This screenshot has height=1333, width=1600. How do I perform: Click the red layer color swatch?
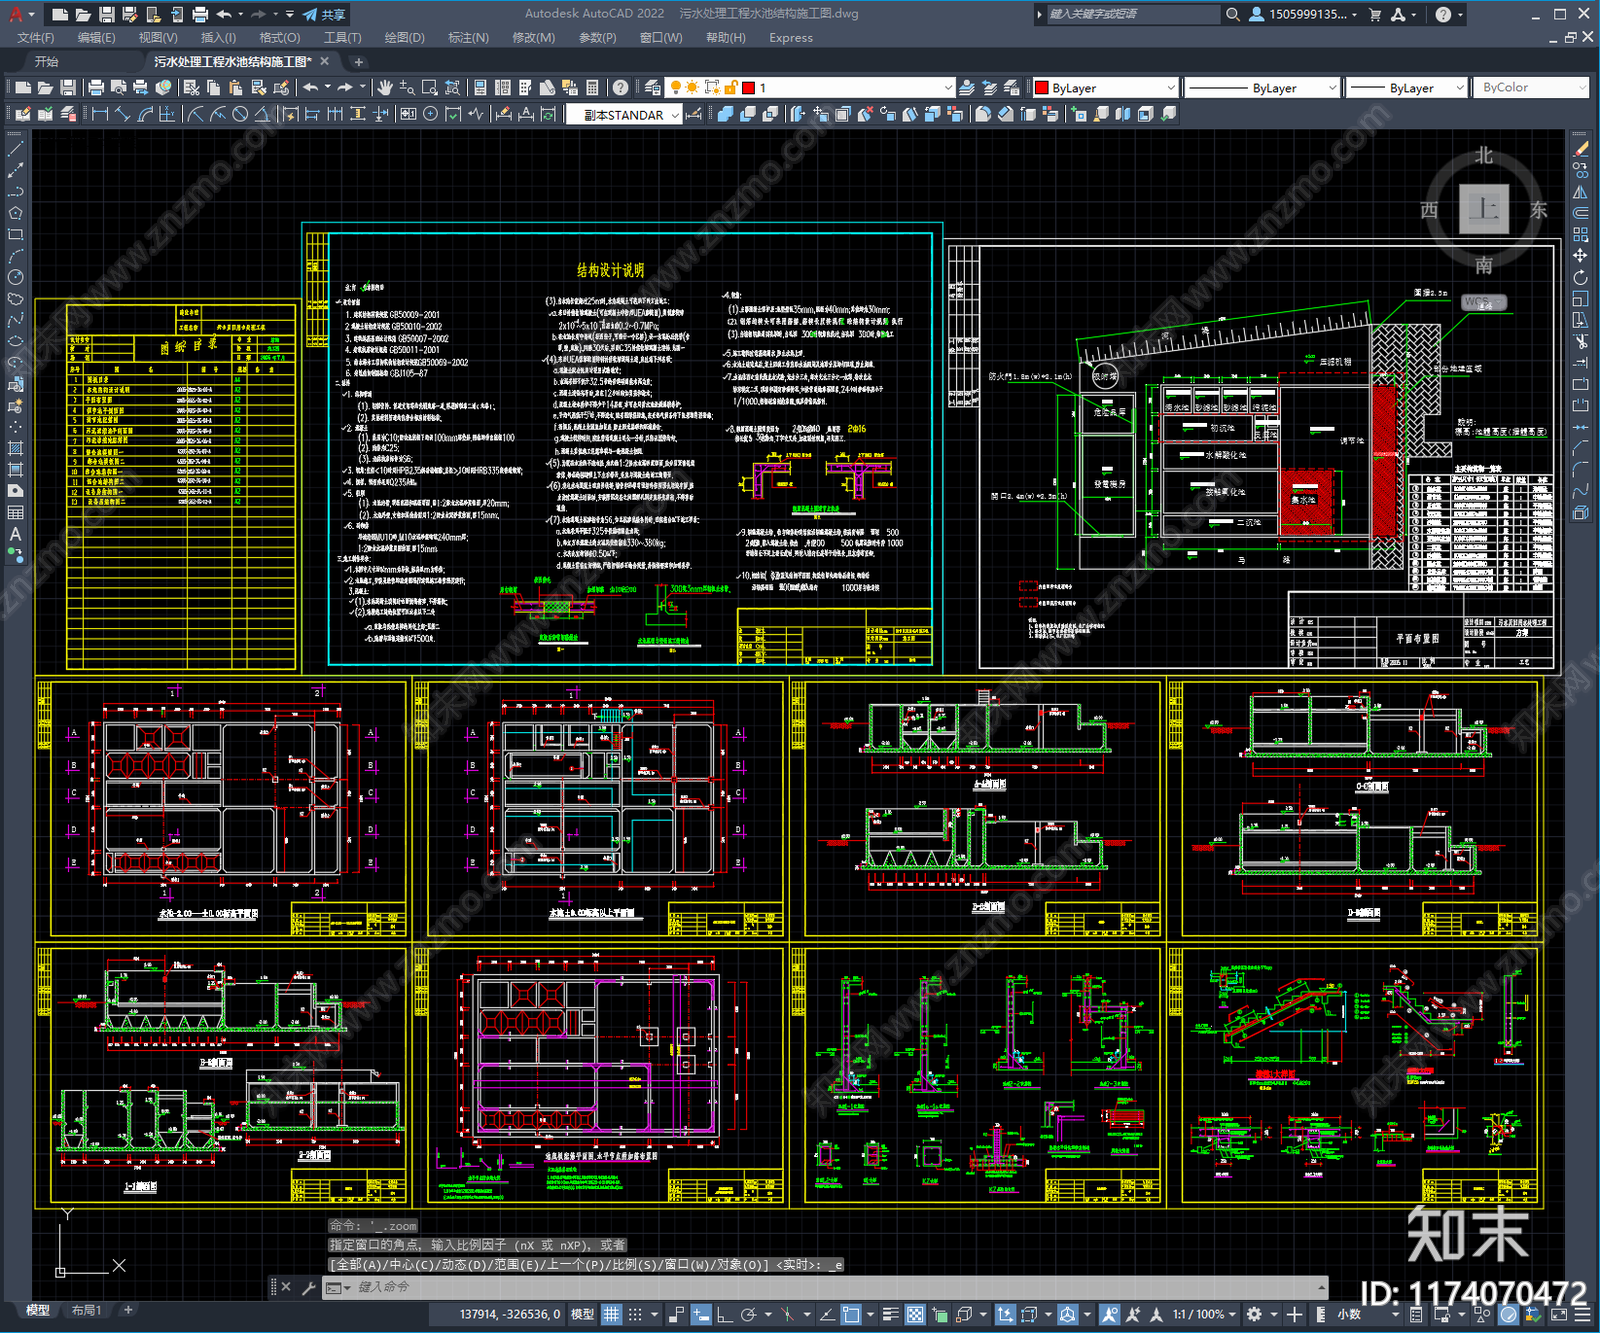tap(748, 88)
